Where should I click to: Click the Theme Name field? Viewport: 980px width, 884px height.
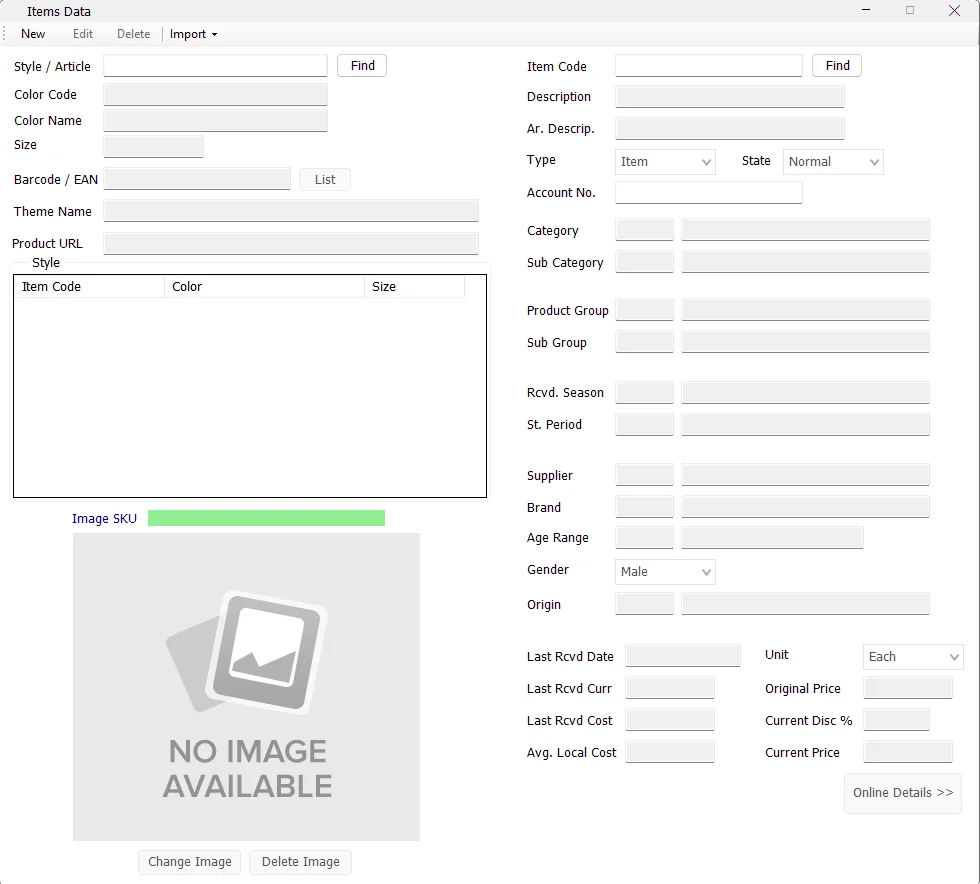pos(291,211)
